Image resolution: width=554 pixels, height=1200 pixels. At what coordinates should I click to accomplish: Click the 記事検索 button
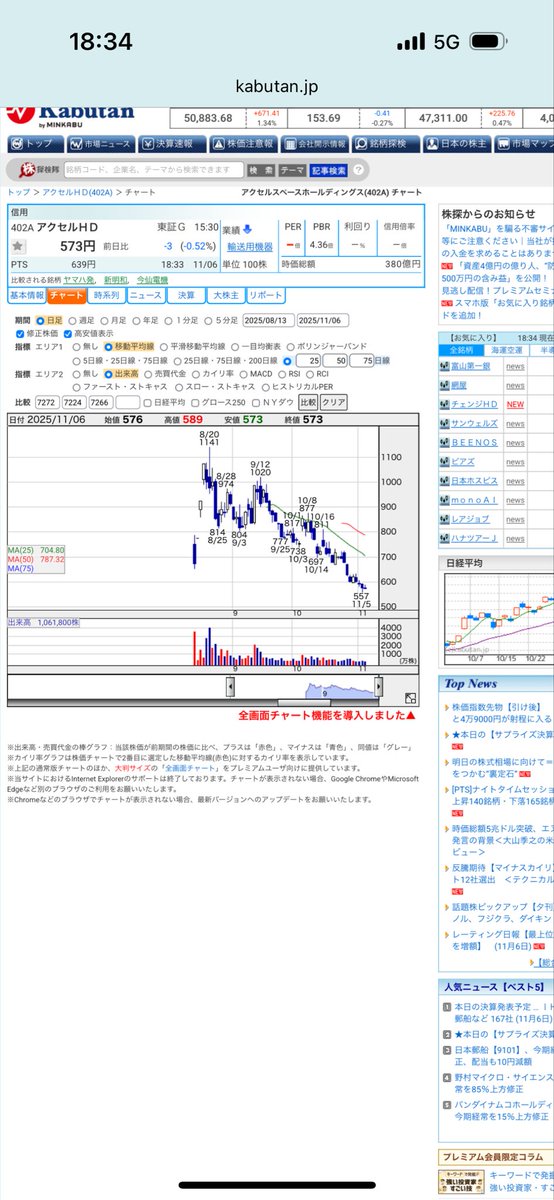click(x=329, y=171)
